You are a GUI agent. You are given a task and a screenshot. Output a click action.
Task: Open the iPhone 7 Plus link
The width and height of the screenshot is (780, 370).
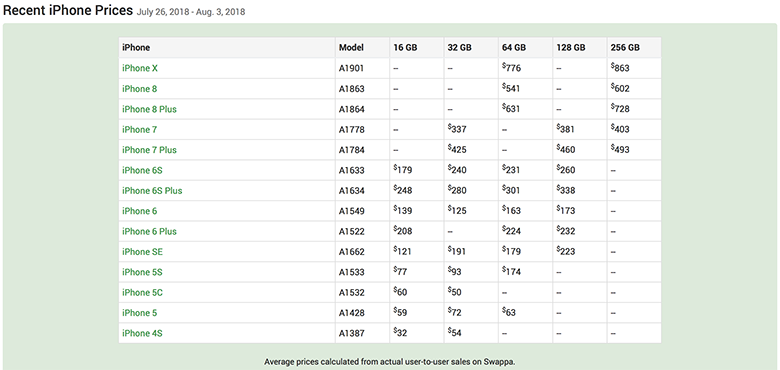pos(149,150)
